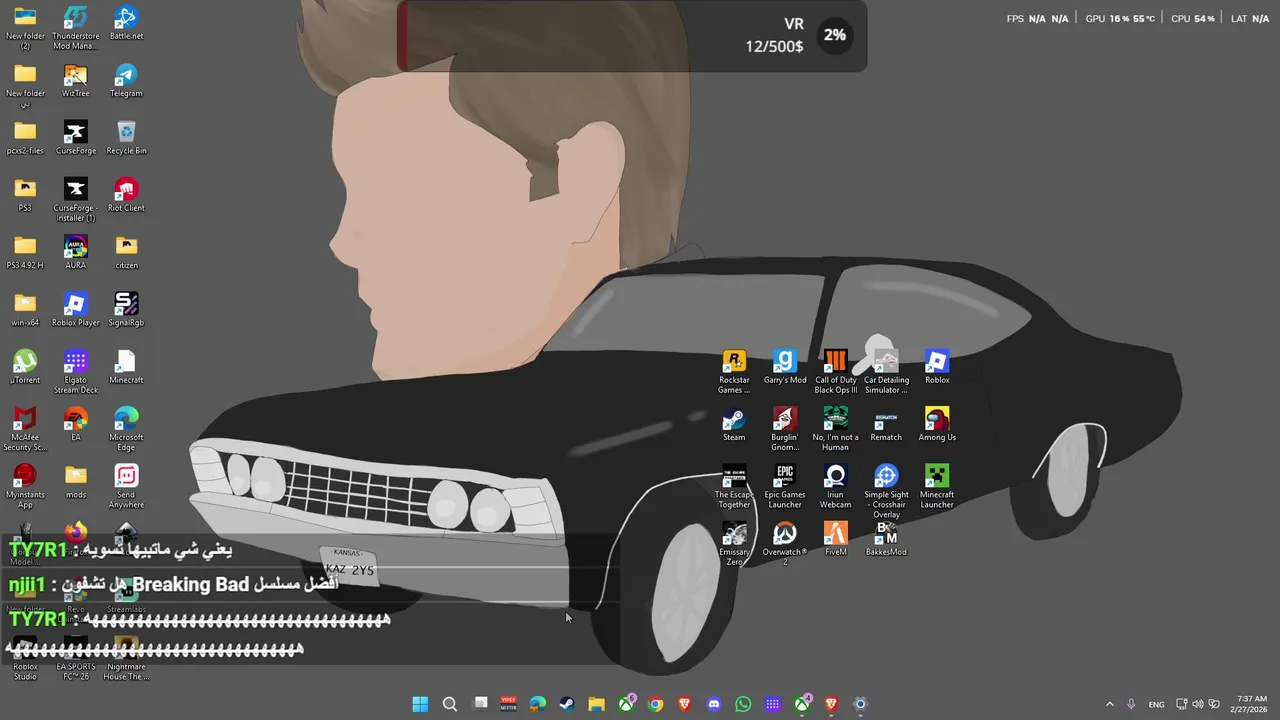Launch Battle.net from the desktop
Image resolution: width=1280 pixels, height=720 pixels.
pos(126,23)
